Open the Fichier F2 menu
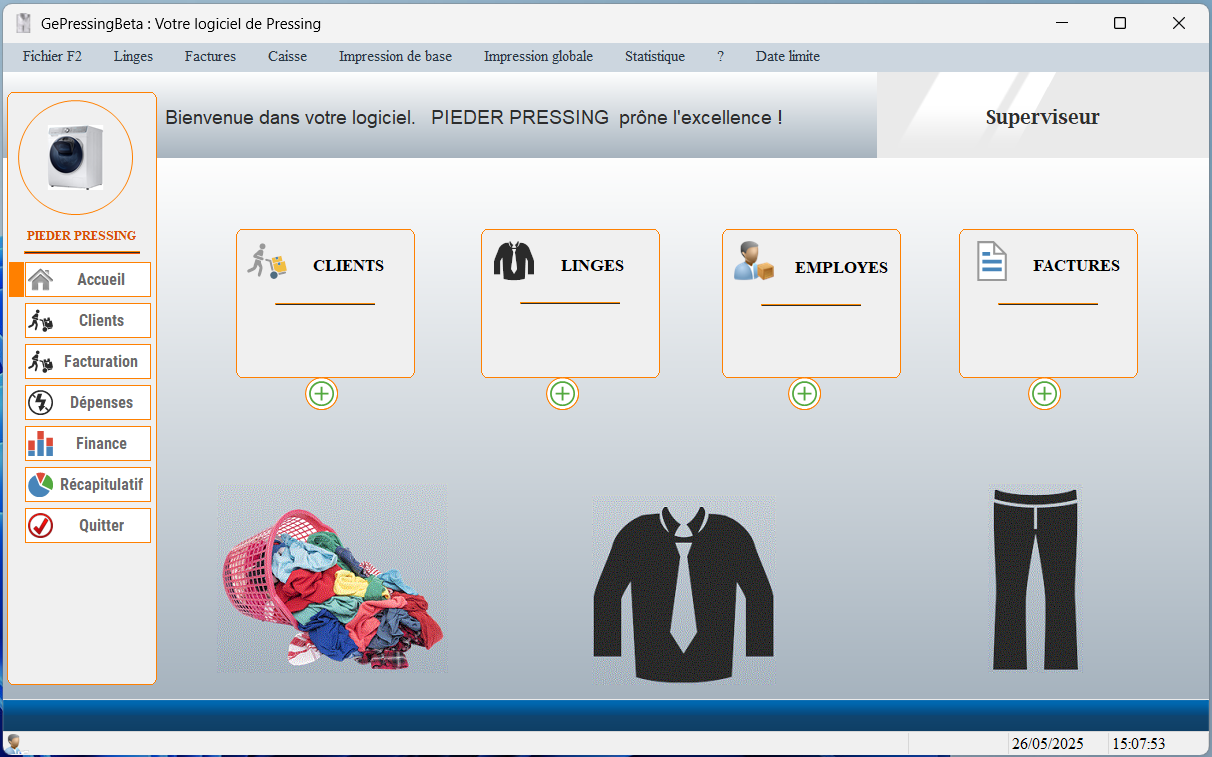Image resolution: width=1212 pixels, height=757 pixels. (52, 57)
